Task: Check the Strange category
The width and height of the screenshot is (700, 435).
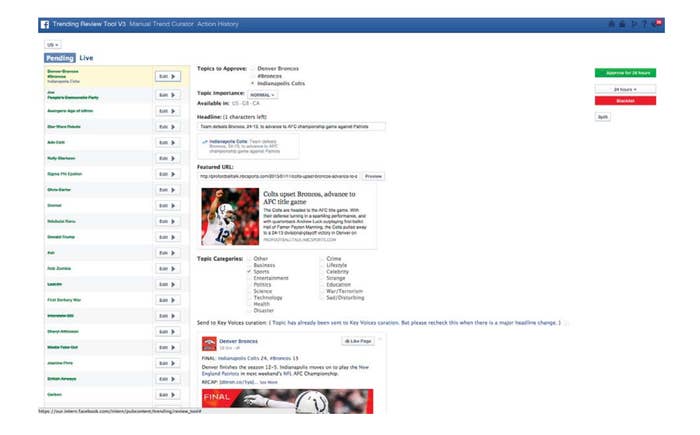Action: [x=322, y=278]
